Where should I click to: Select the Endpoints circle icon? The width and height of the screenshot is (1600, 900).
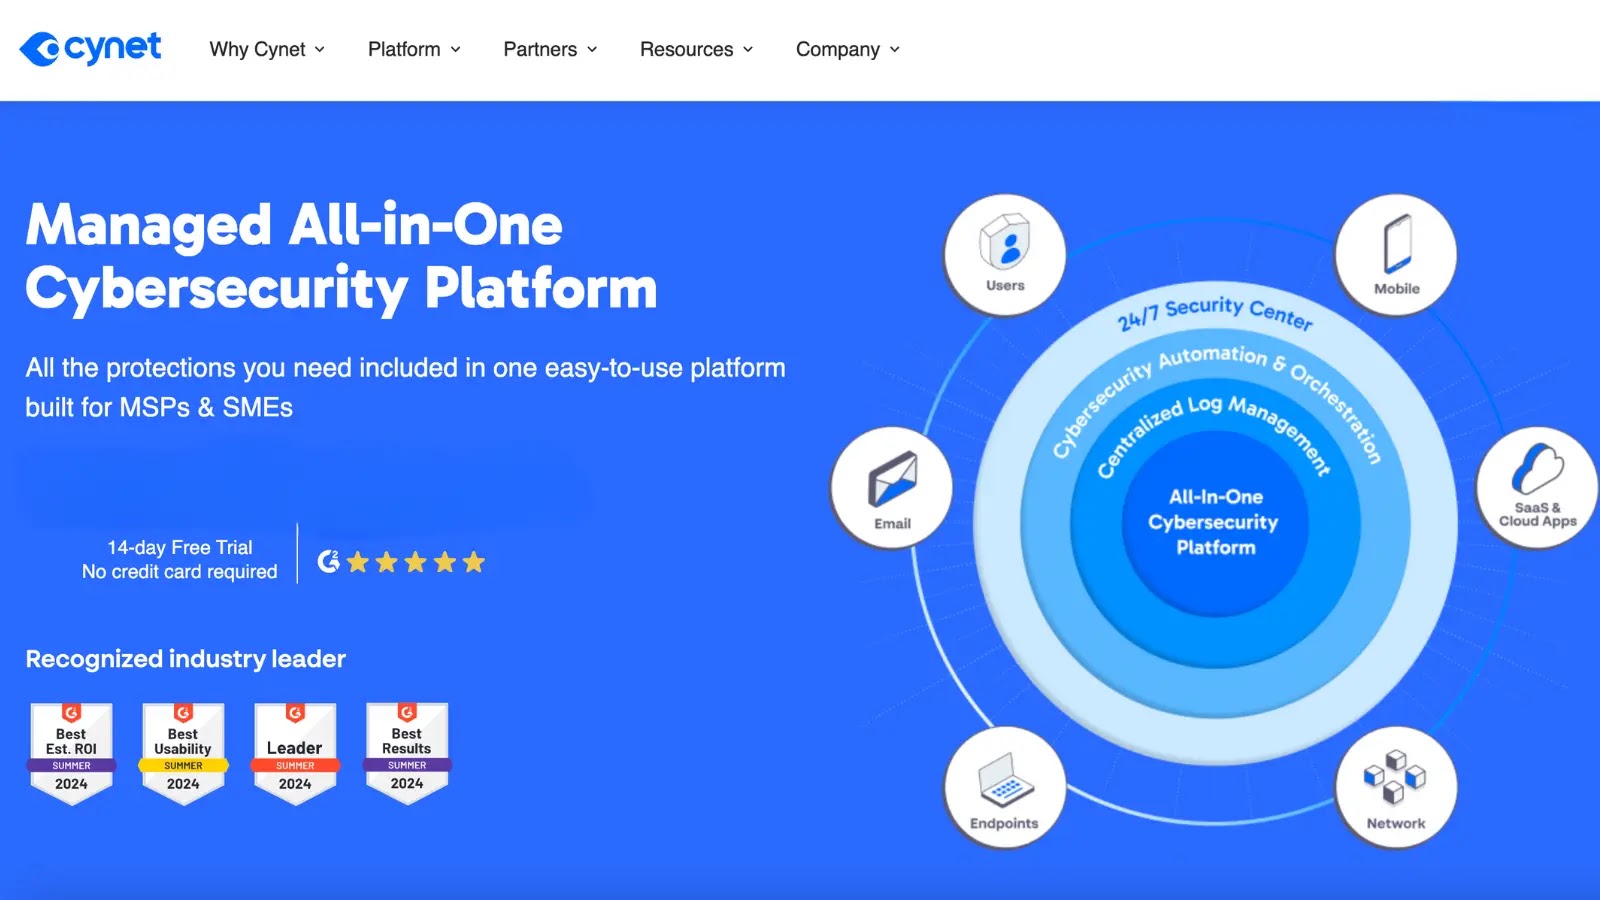pos(1005,788)
